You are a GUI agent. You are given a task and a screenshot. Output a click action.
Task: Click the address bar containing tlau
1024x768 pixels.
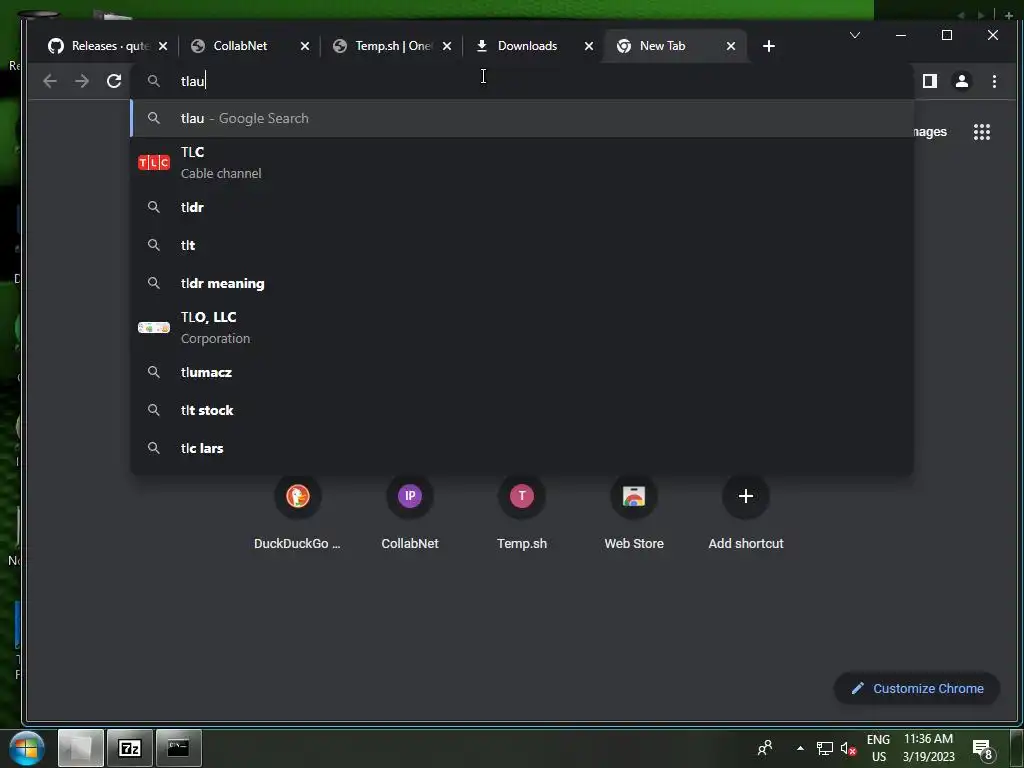pos(522,81)
